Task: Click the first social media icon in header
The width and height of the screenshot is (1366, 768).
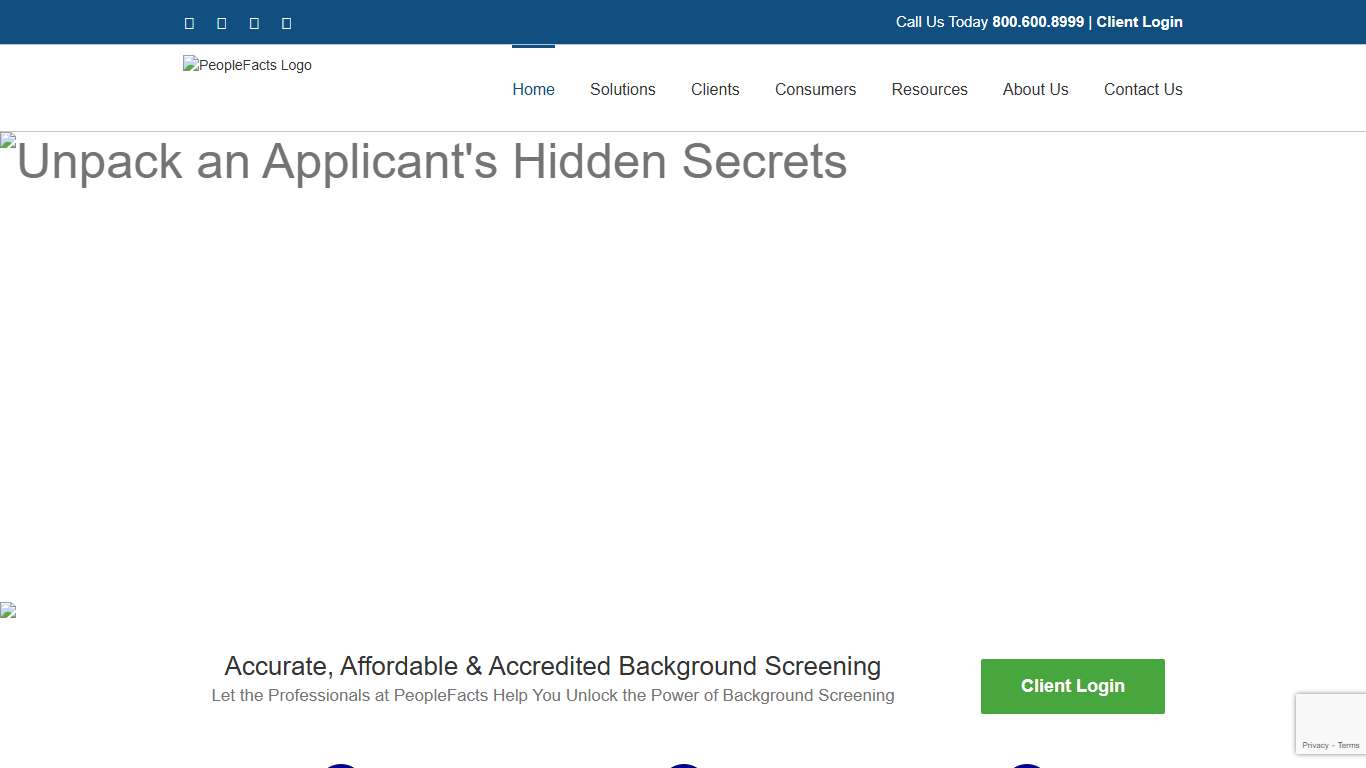Action: click(x=189, y=22)
